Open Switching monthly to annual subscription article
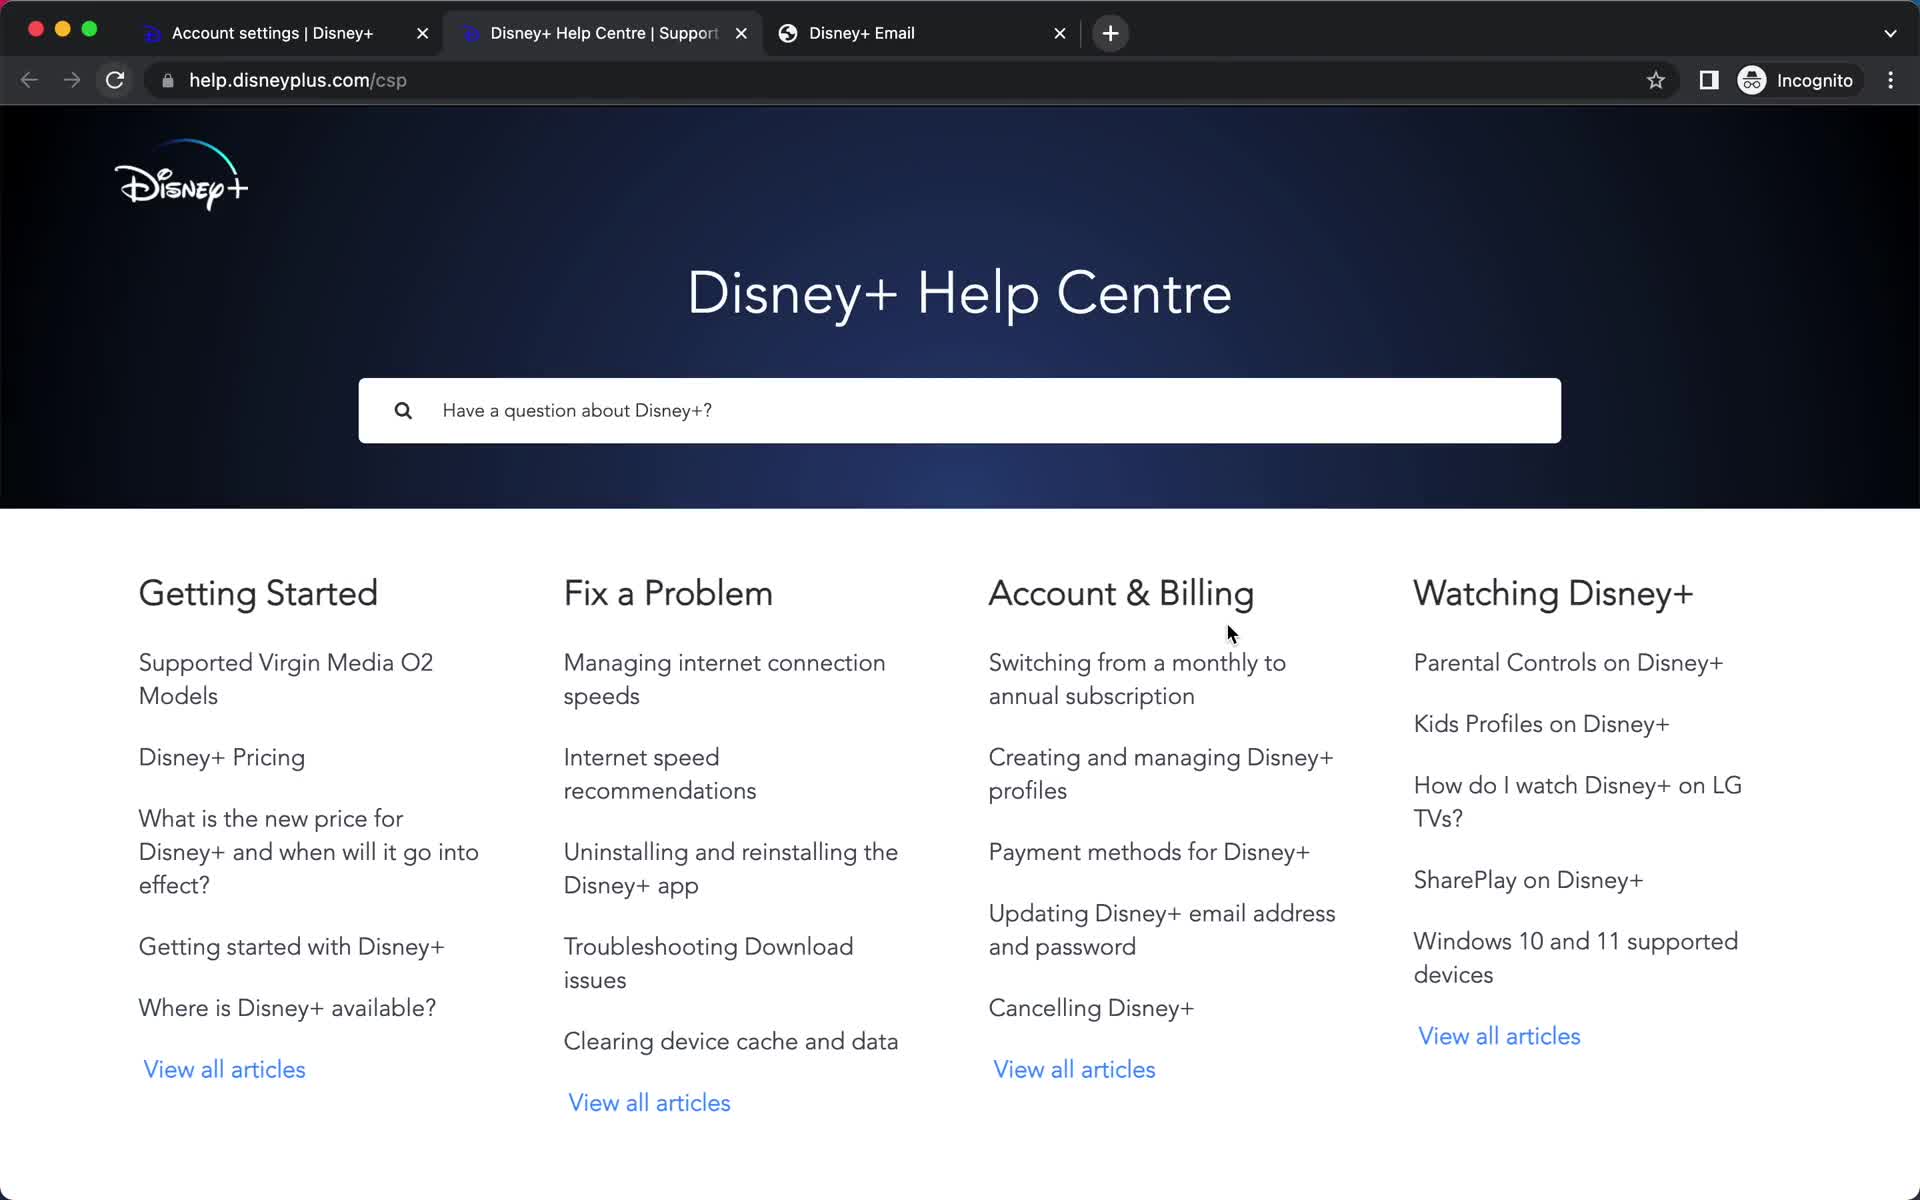 coord(1137,679)
